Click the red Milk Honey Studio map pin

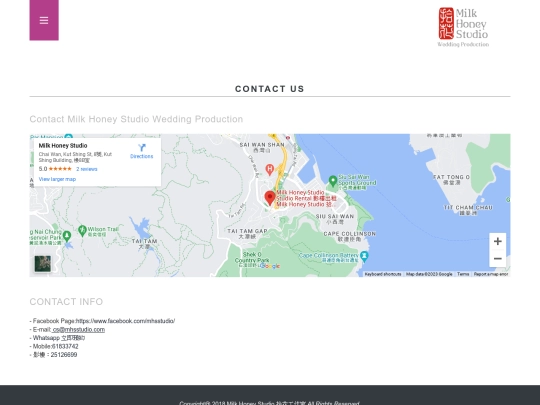click(270, 198)
